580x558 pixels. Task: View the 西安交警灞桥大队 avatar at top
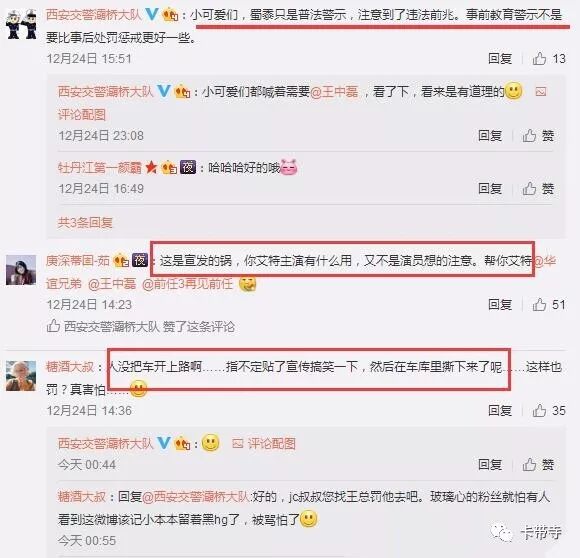(21, 24)
